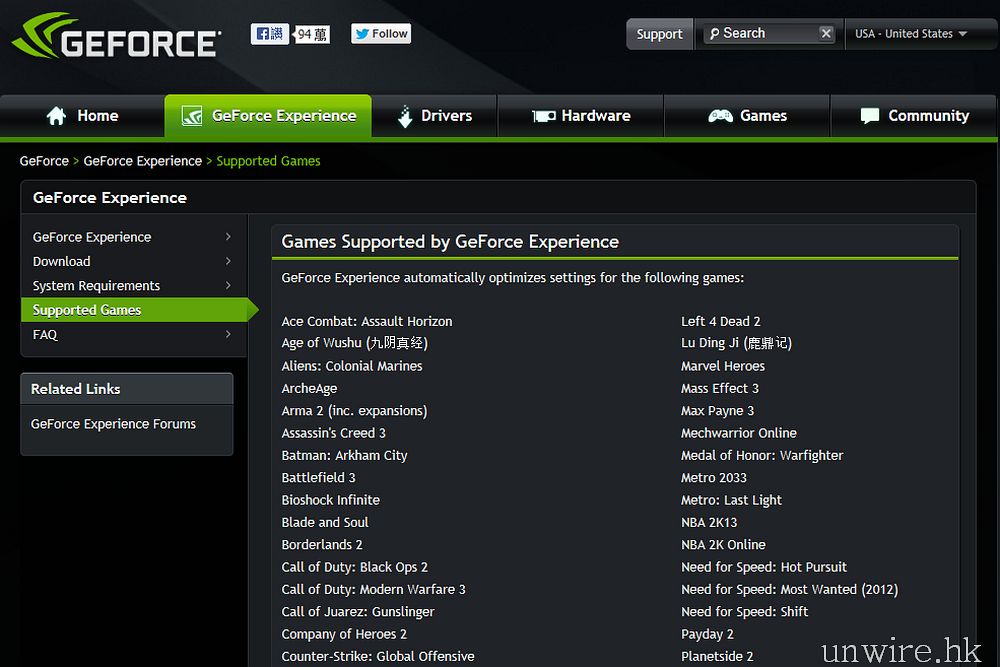Image resolution: width=1000 pixels, height=667 pixels.
Task: Expand the Download sidebar arrow
Action: 228,261
